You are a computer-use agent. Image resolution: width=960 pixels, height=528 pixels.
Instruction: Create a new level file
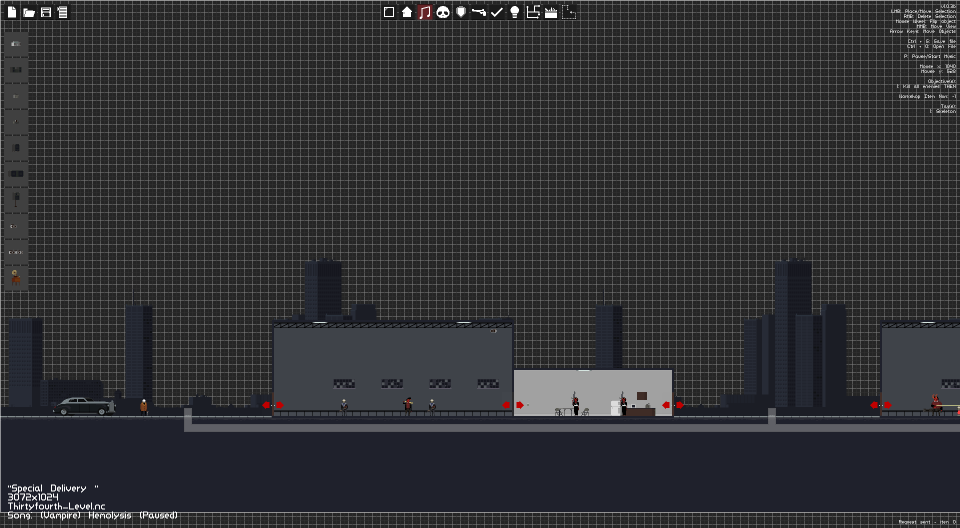tap(12, 12)
